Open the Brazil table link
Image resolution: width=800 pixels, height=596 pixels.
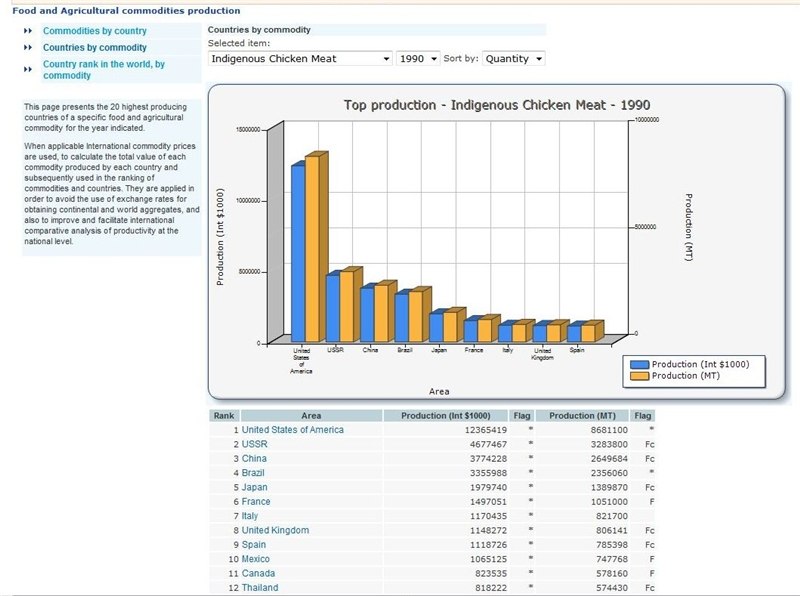point(253,473)
